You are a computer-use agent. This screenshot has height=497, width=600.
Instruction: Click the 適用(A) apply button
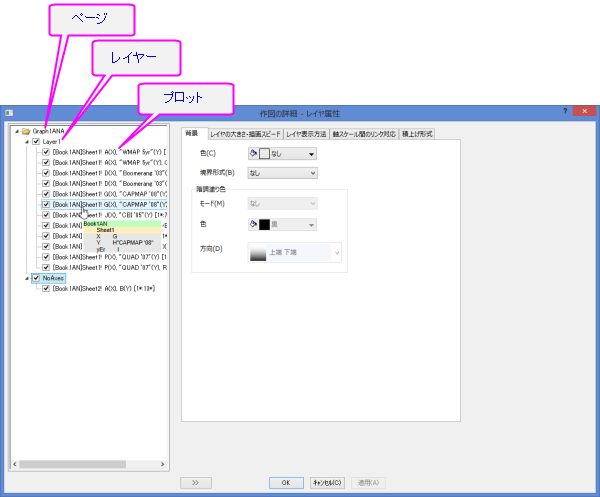click(x=368, y=483)
